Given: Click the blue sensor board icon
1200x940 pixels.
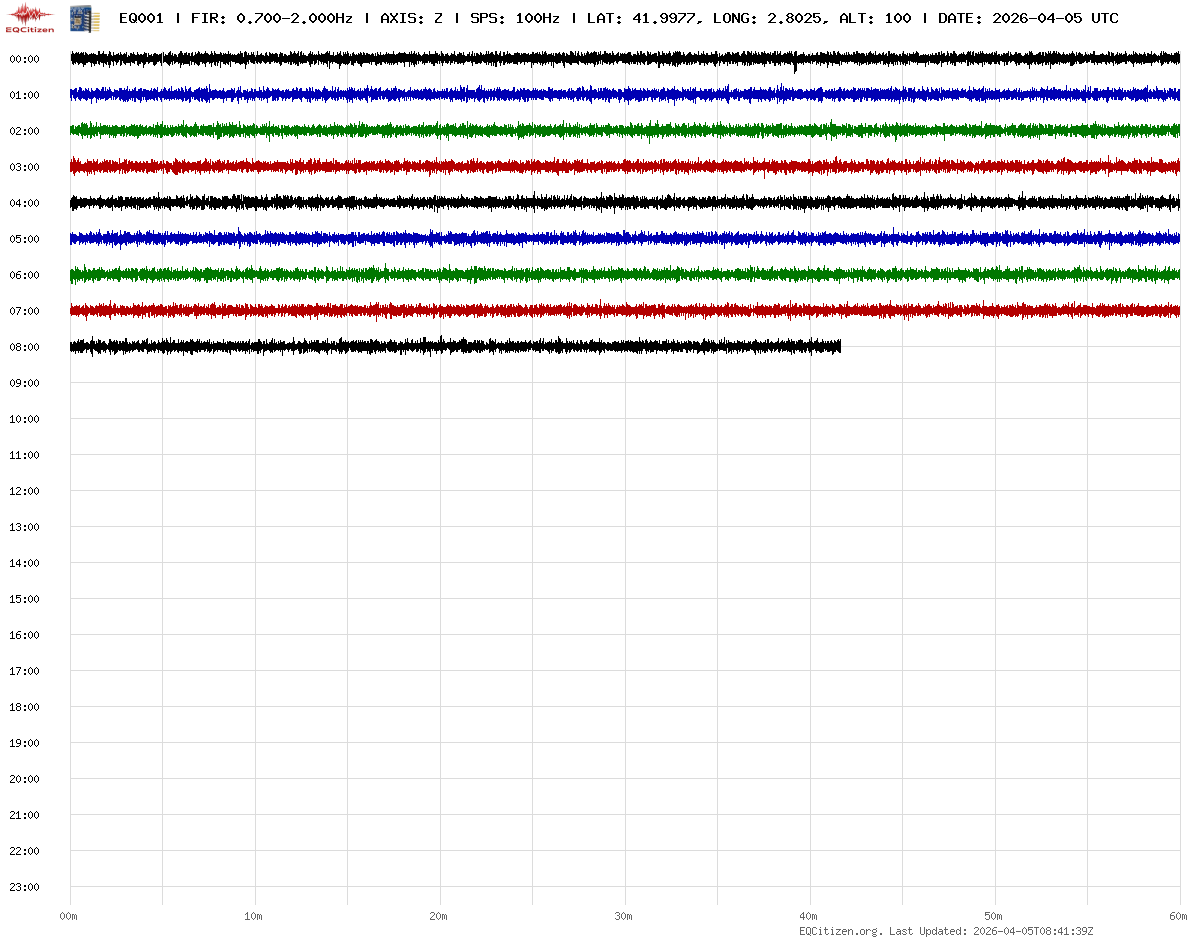Looking at the screenshot, I should (85, 17).
